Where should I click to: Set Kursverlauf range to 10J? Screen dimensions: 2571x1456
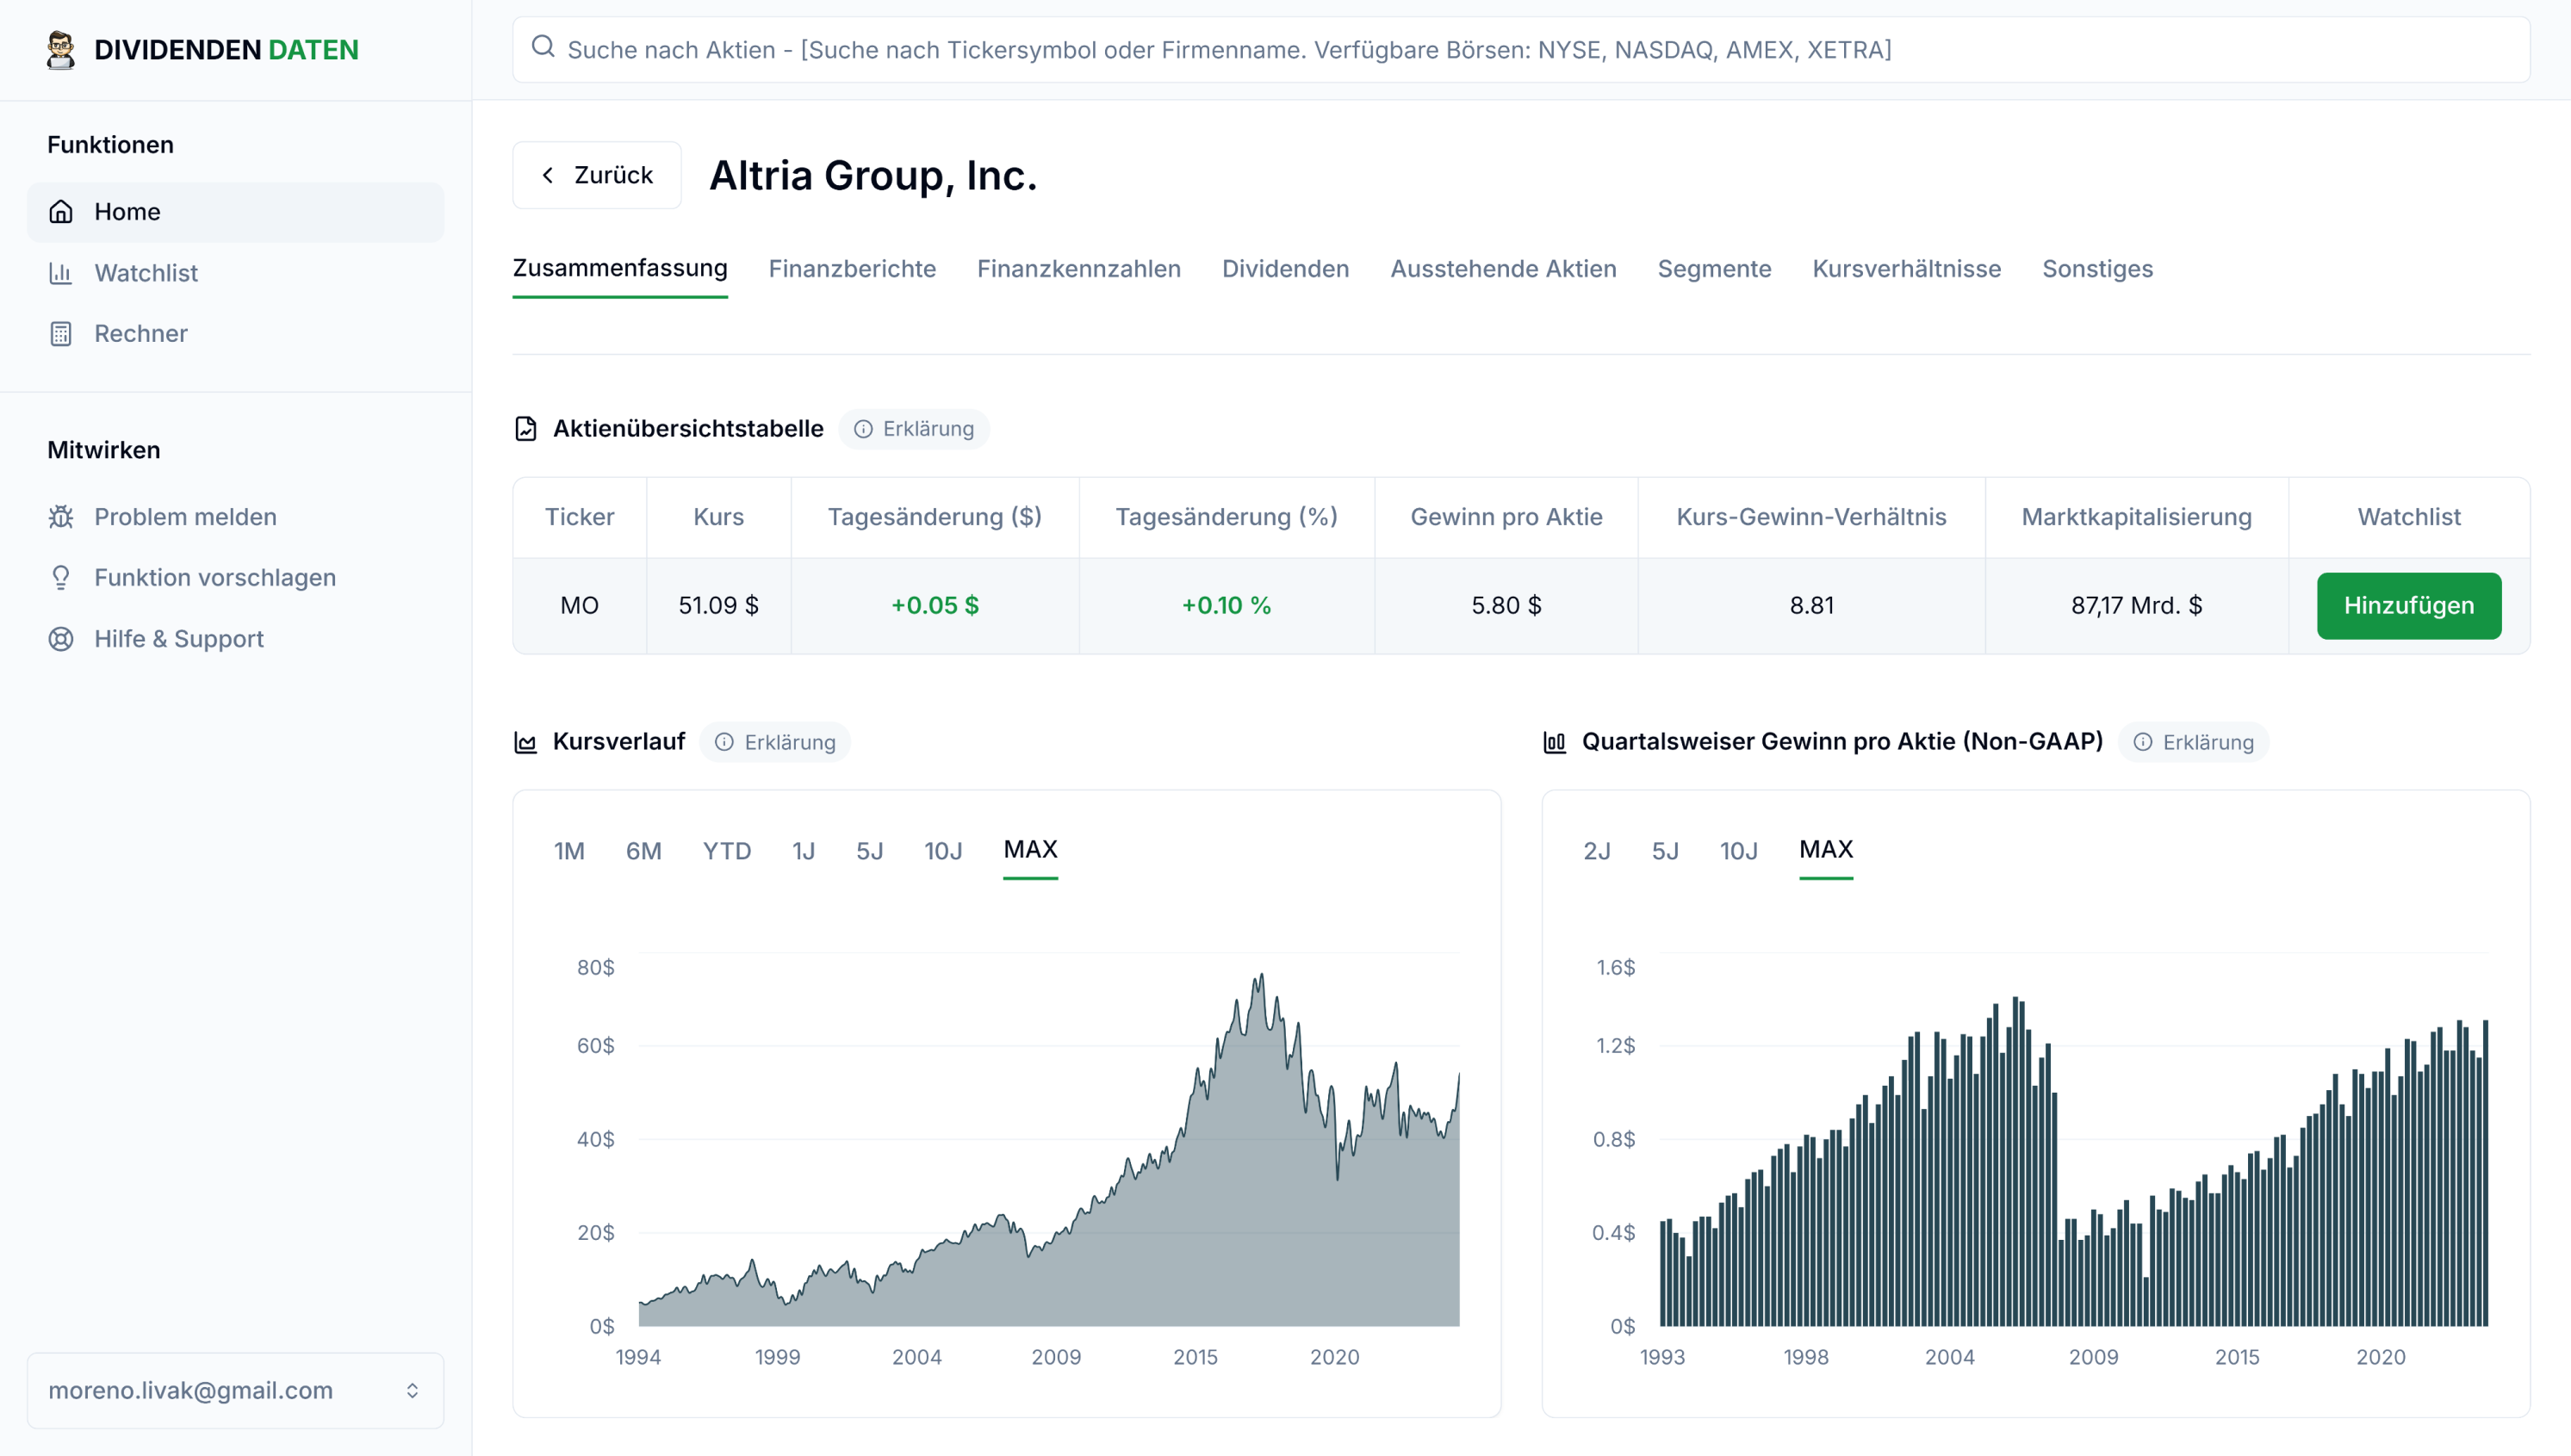[x=943, y=851]
